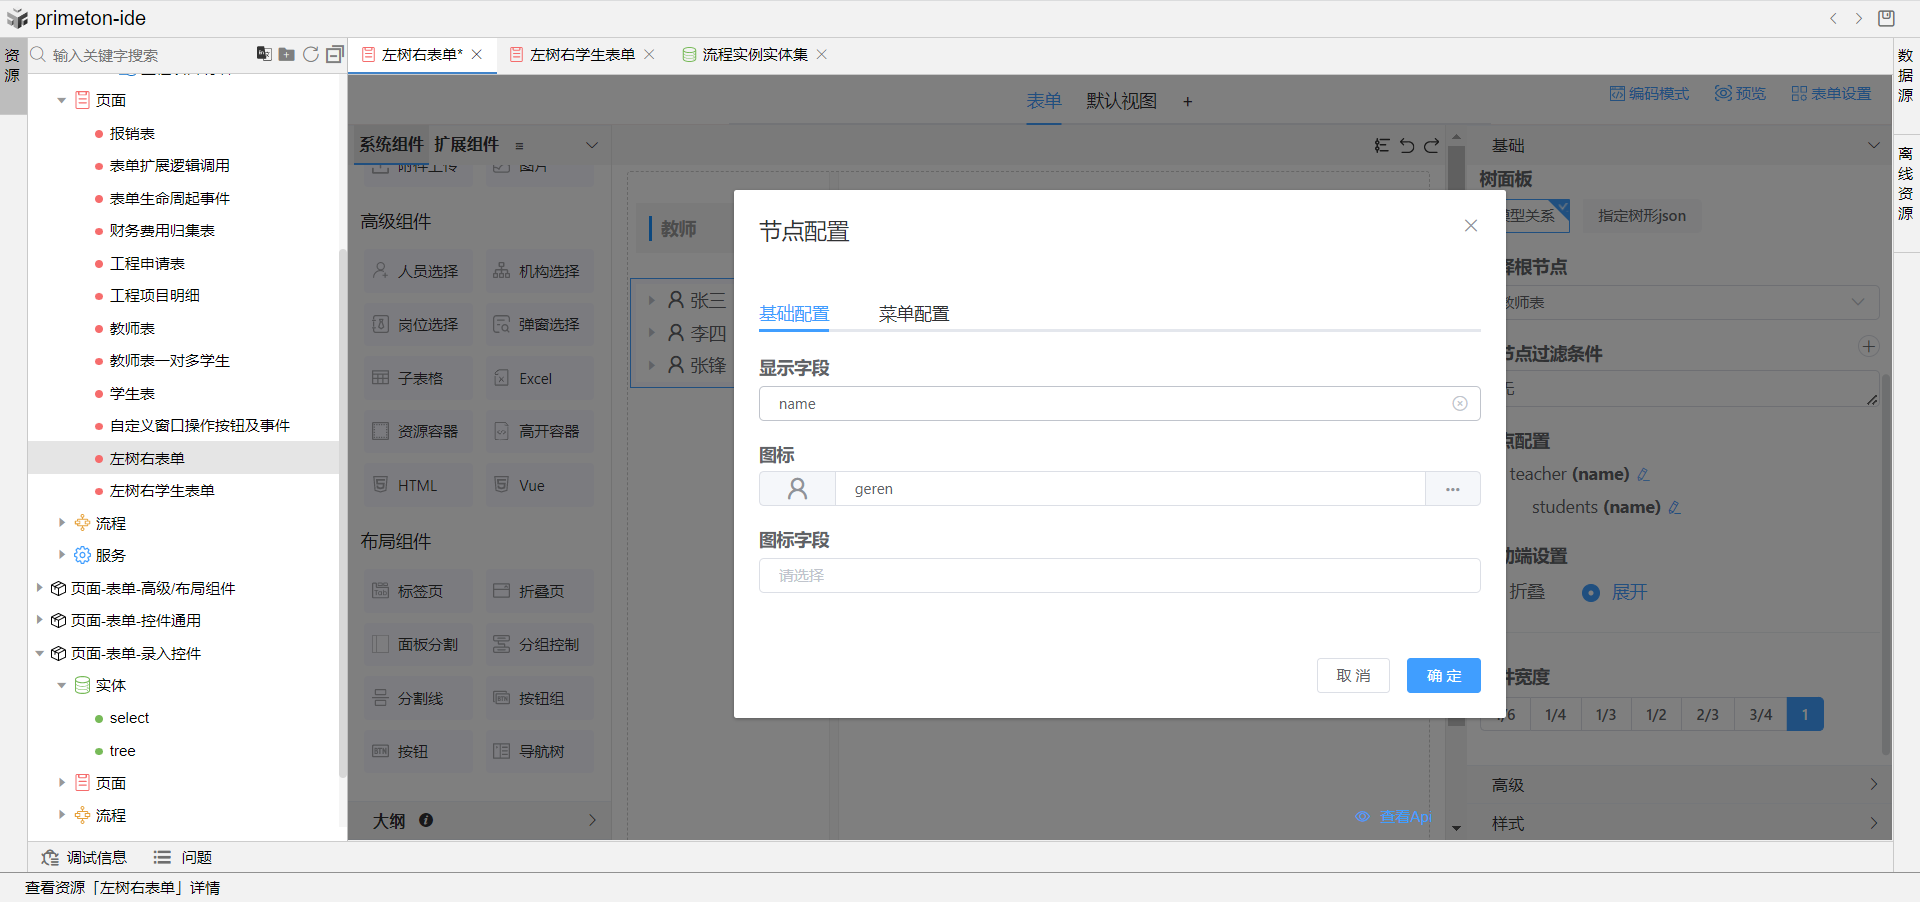Click the new folder icon in resource panel

[x=286, y=54]
